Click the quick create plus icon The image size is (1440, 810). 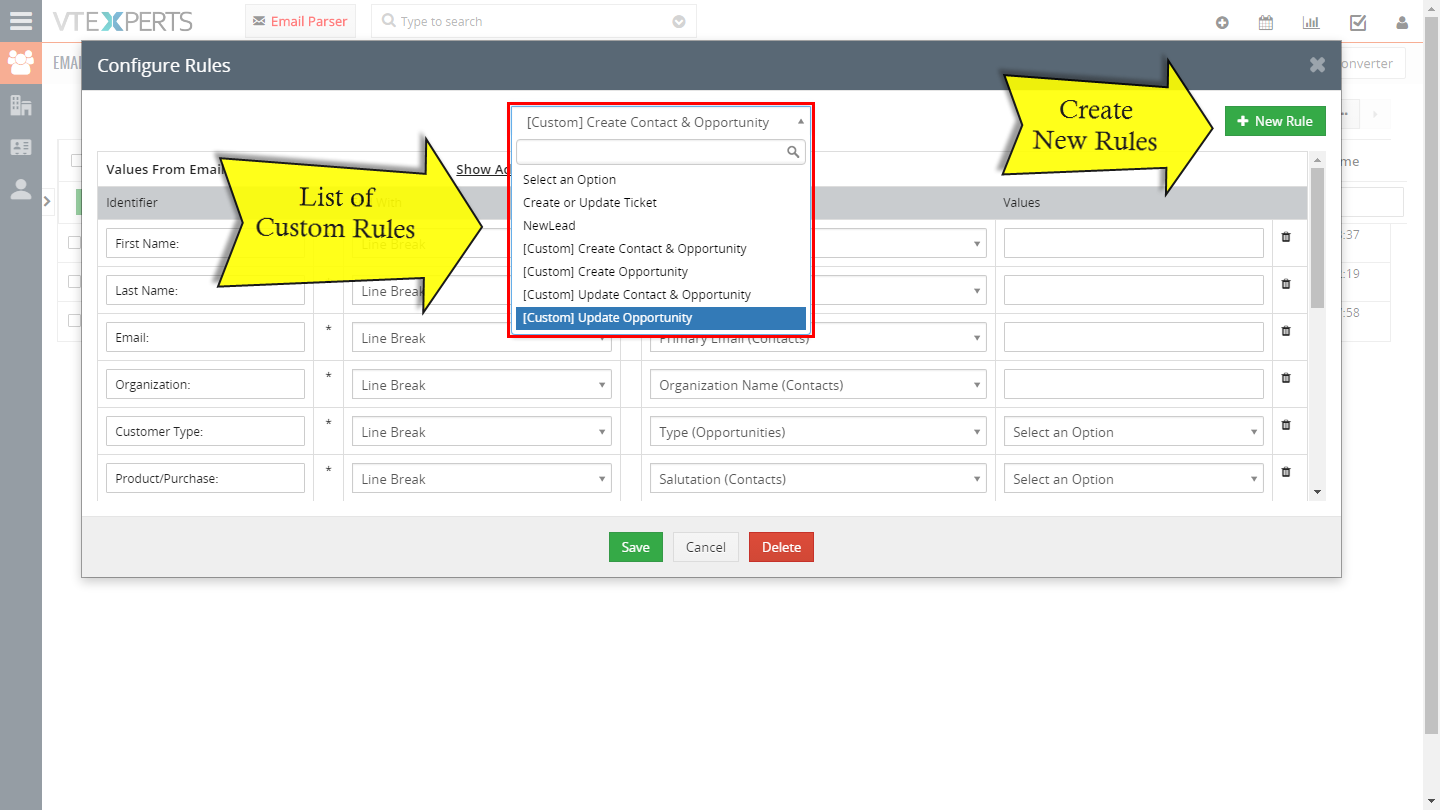(1222, 22)
